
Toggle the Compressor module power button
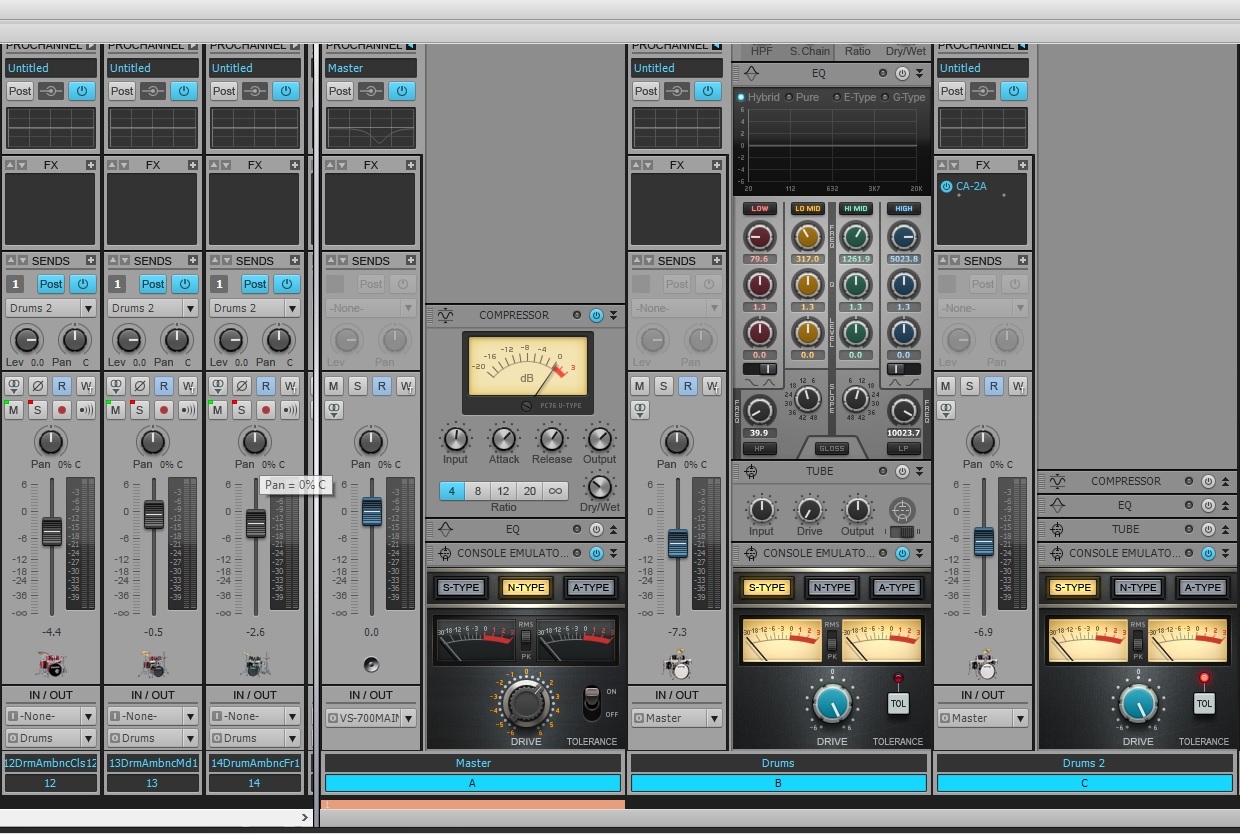click(597, 315)
